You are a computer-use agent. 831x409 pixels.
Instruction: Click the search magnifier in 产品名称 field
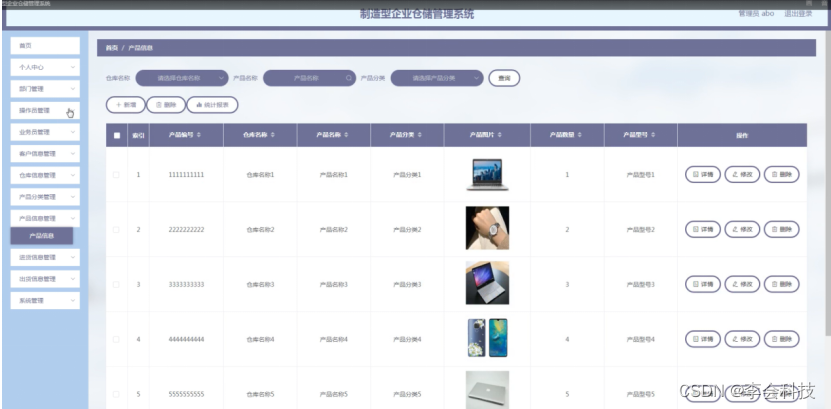tap(349, 78)
